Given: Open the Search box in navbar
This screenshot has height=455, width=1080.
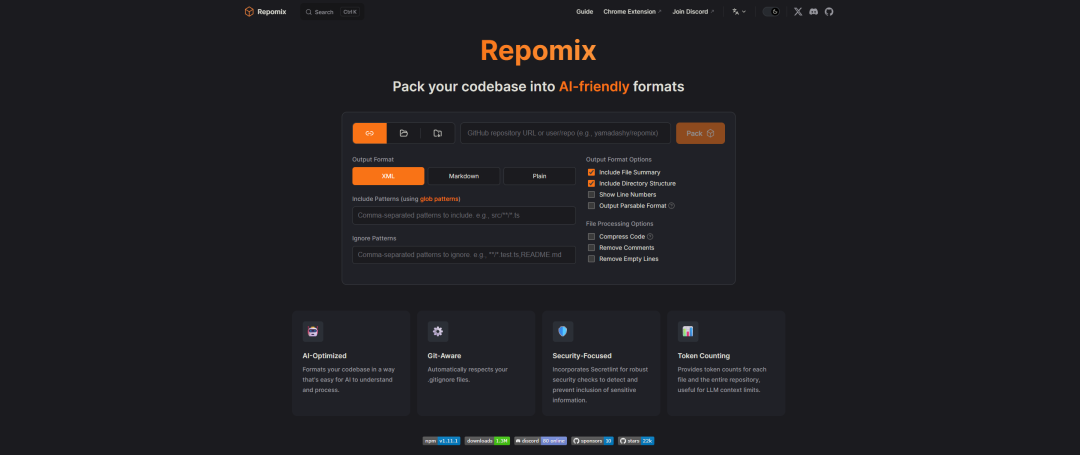Looking at the screenshot, I should point(332,12).
